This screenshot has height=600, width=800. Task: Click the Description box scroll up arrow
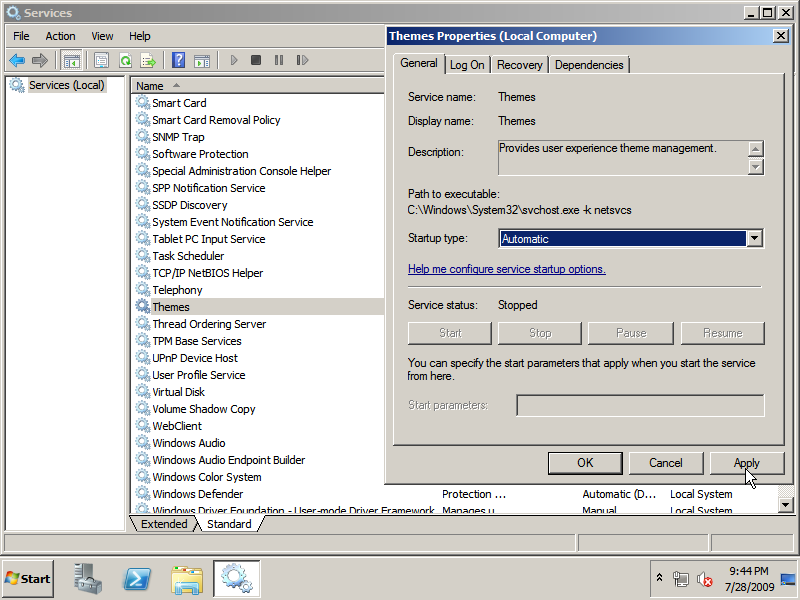(756, 149)
